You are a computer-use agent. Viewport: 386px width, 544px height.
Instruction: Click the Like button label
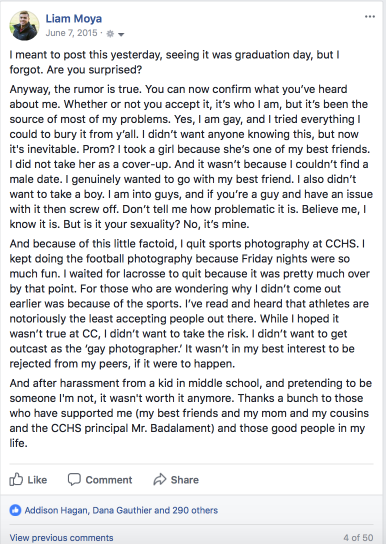pyautogui.click(x=37, y=480)
